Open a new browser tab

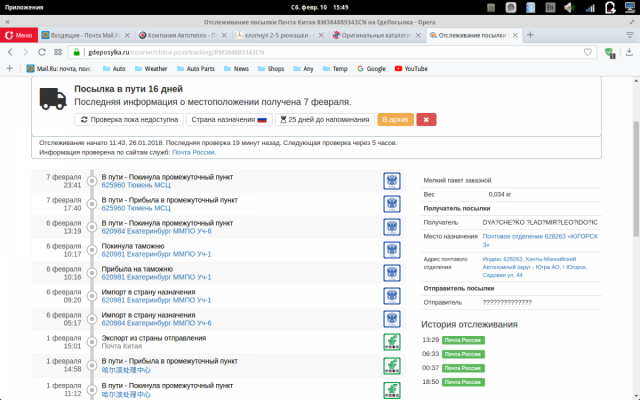[x=530, y=35]
